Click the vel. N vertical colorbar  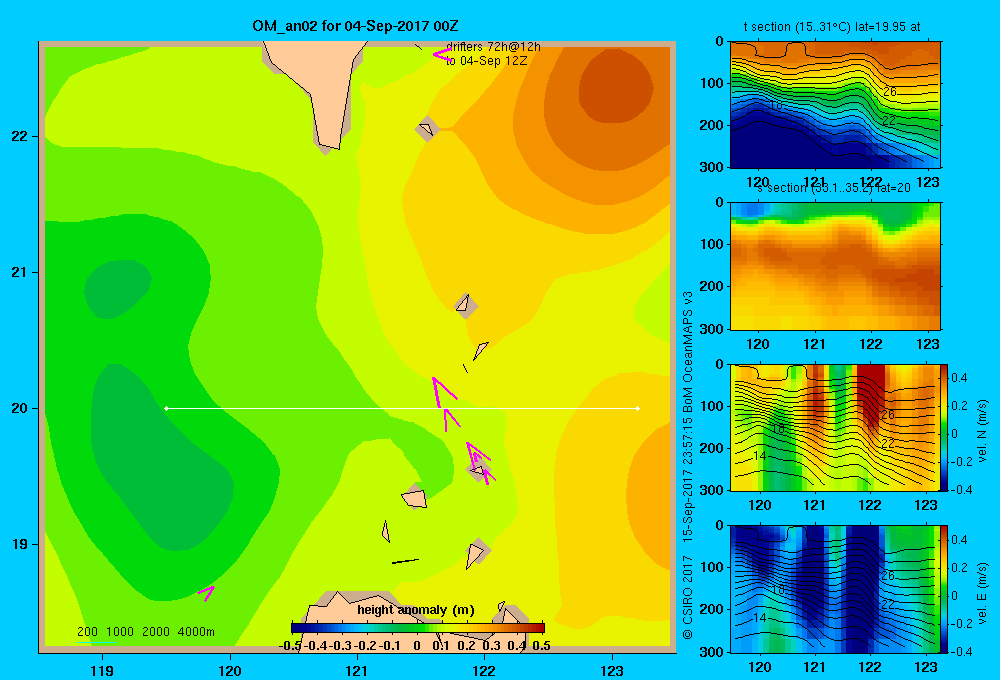[x=944, y=427]
